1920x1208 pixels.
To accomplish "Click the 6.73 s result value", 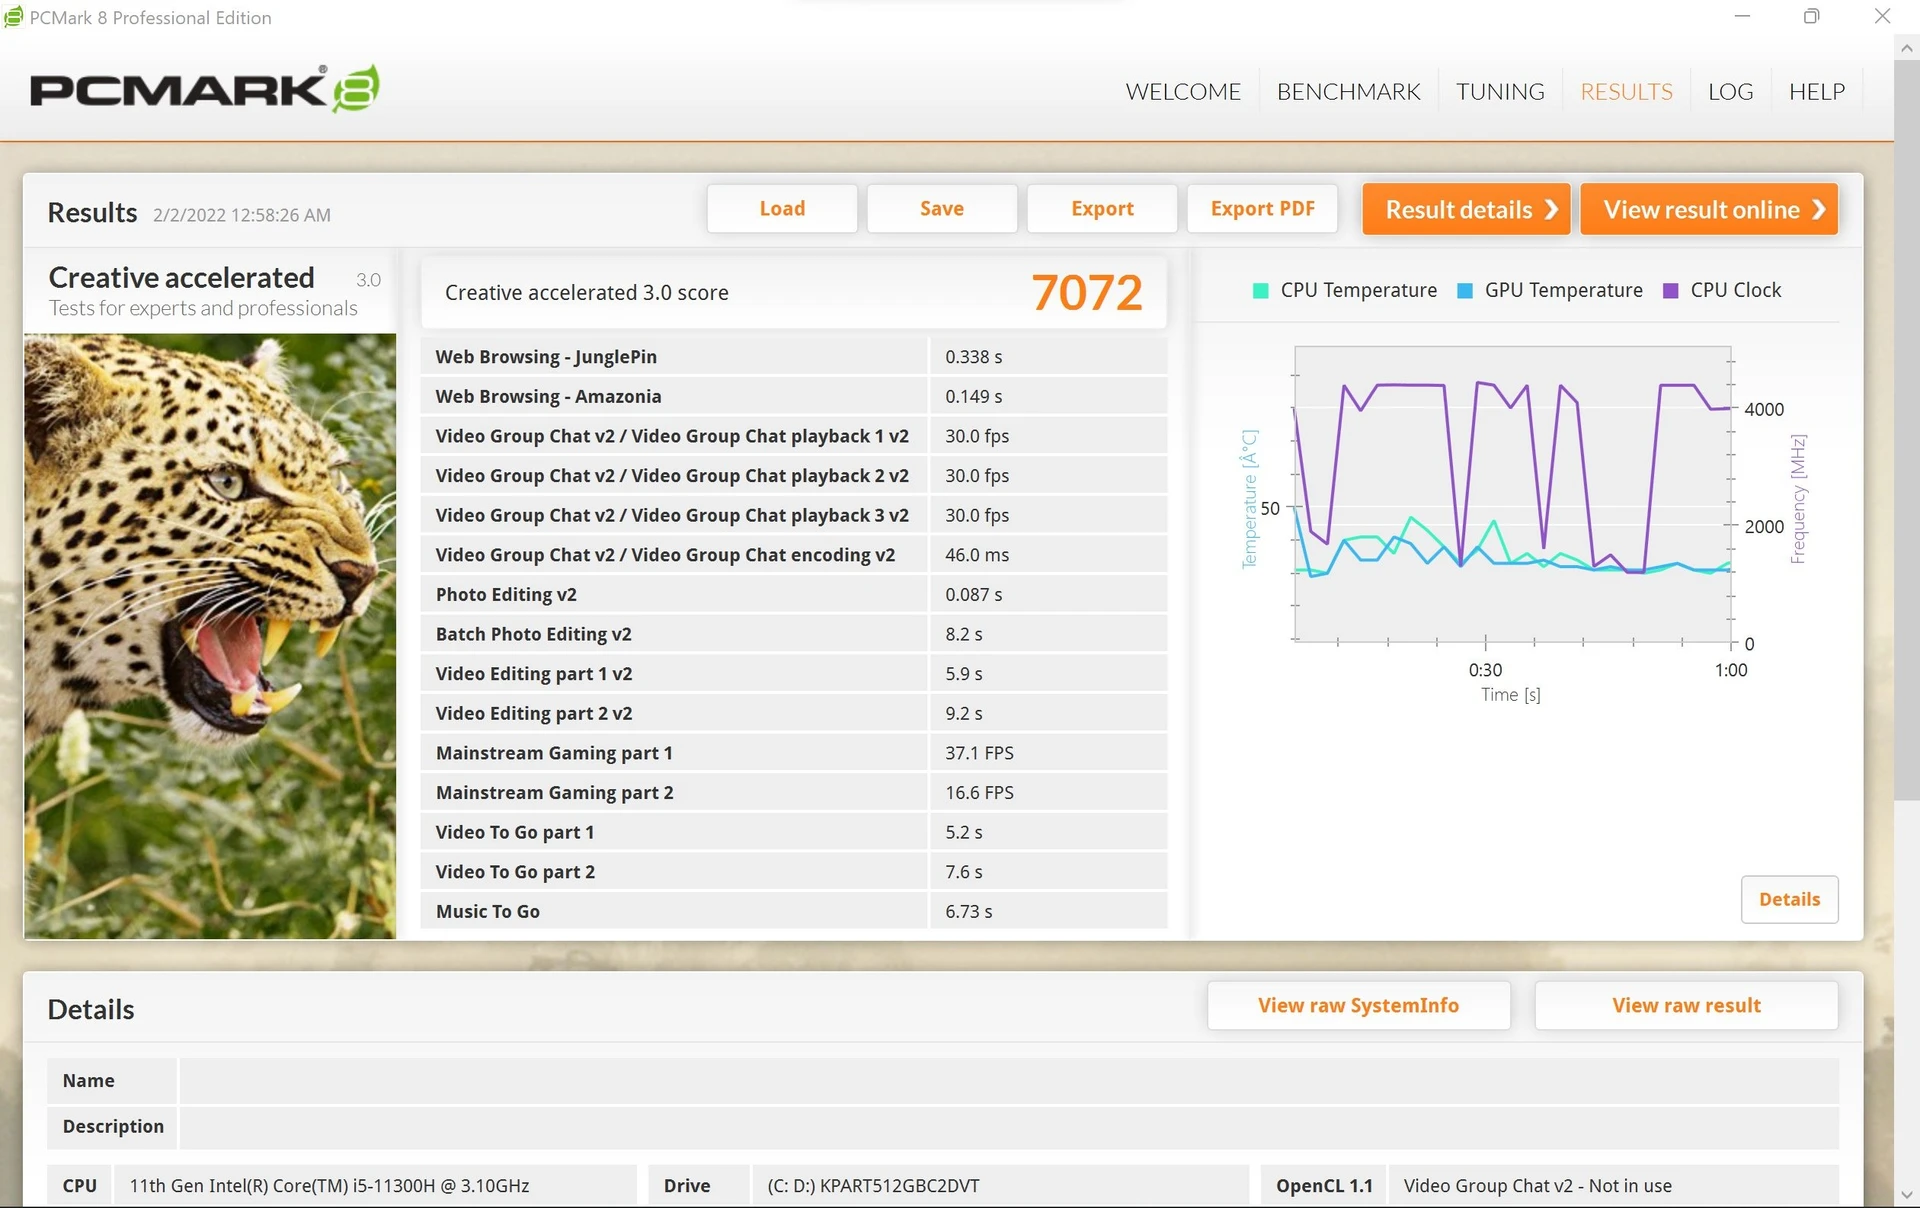I will pos(968,911).
